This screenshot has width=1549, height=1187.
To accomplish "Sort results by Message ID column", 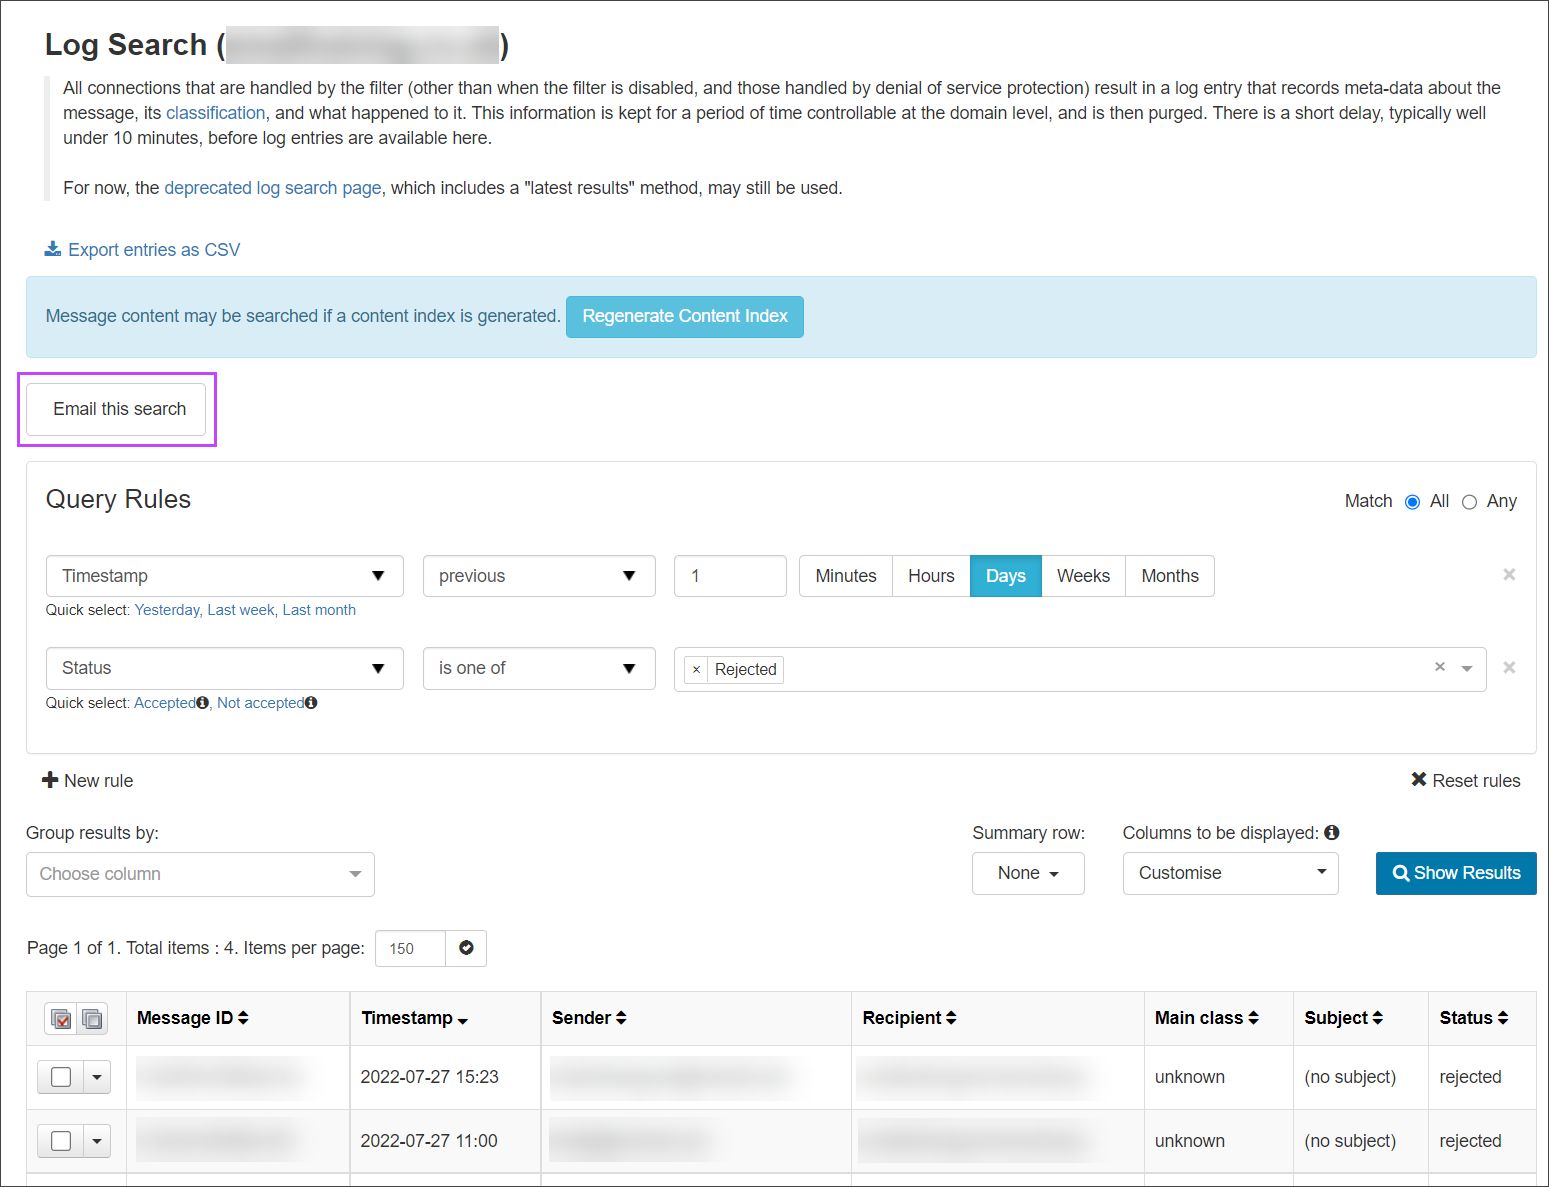I will 192,1018.
